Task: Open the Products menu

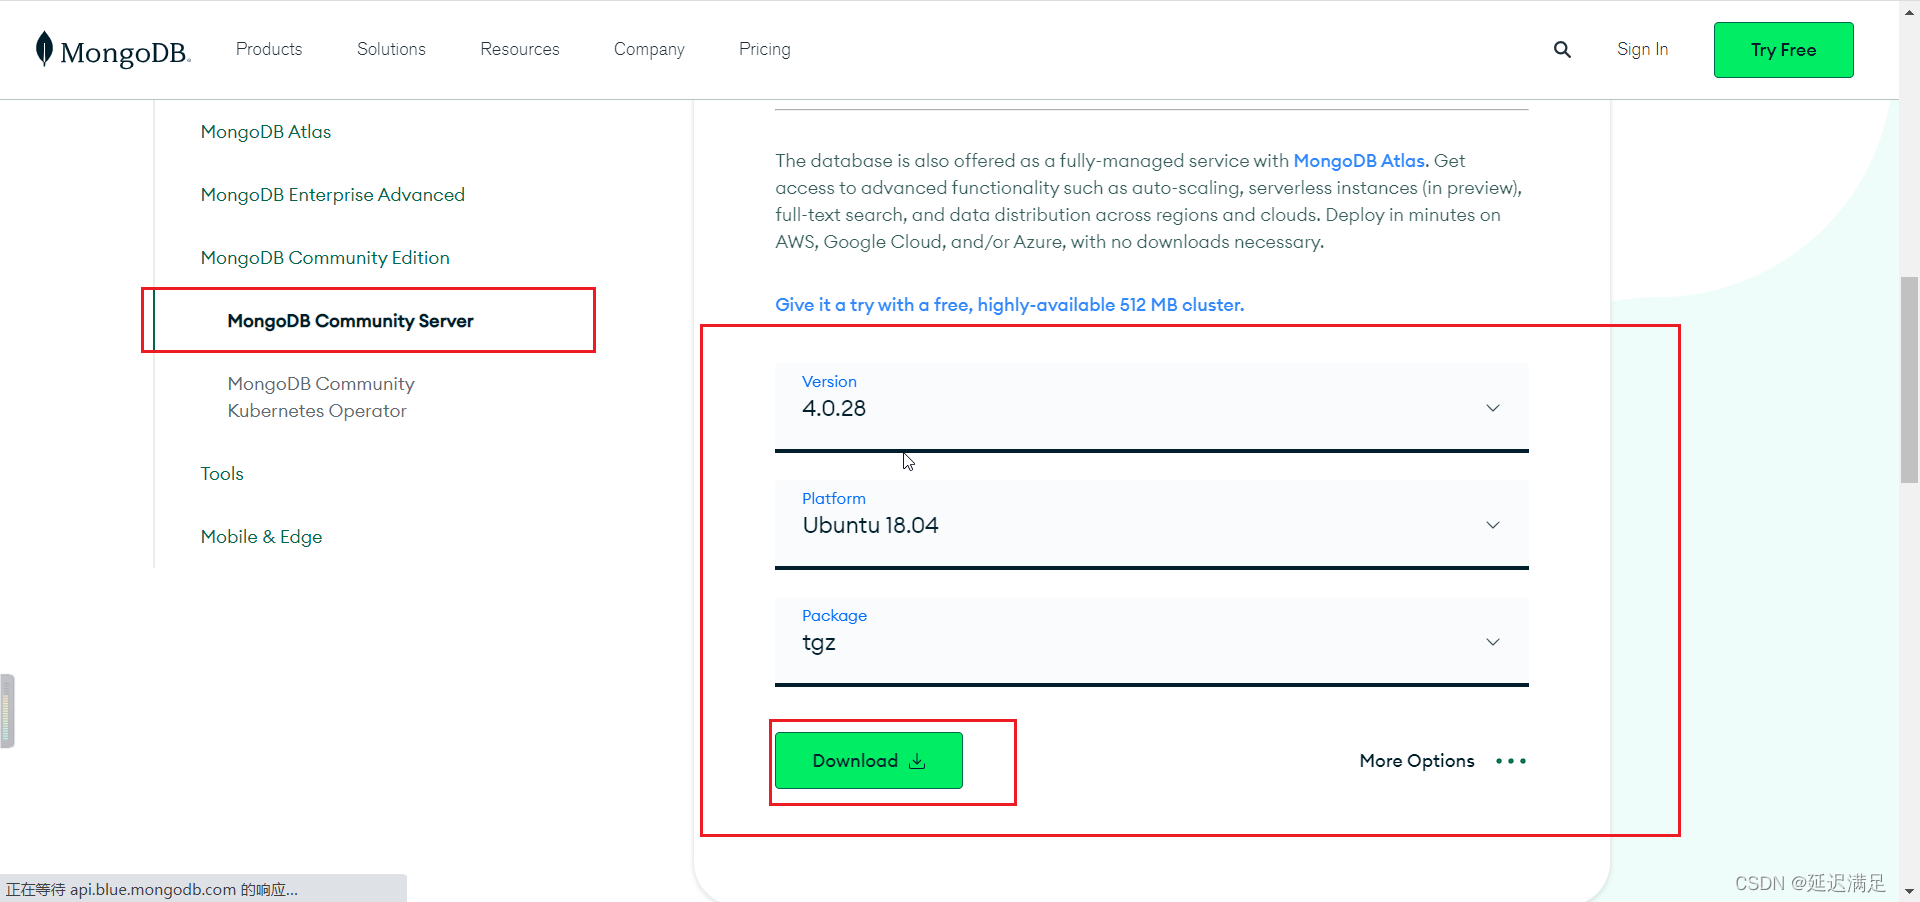Action: [x=269, y=49]
